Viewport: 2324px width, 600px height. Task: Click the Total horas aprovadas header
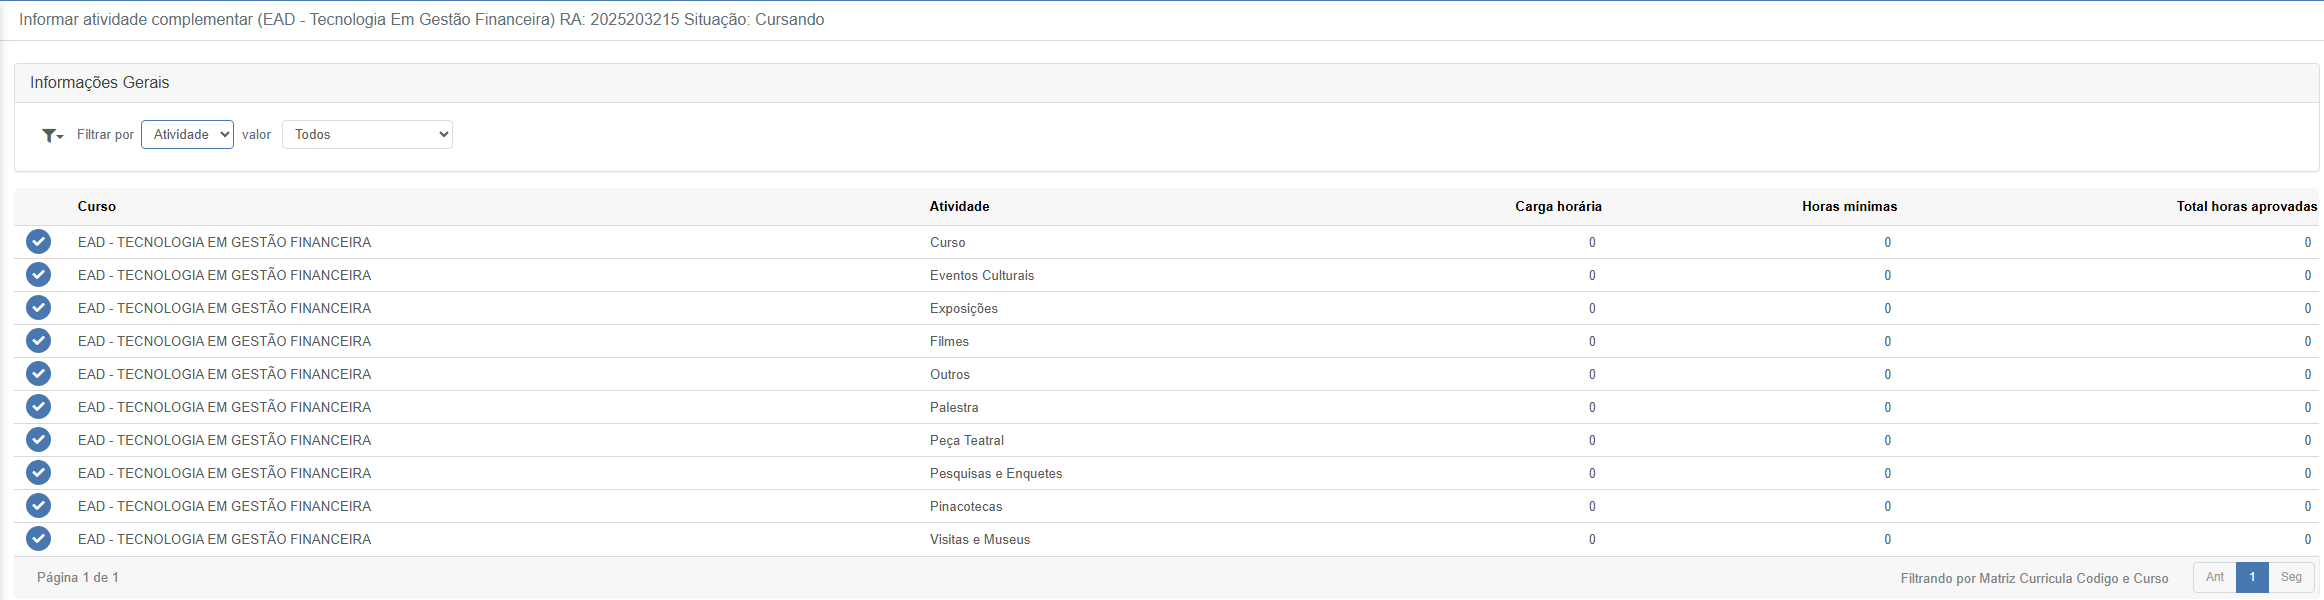click(x=2246, y=206)
